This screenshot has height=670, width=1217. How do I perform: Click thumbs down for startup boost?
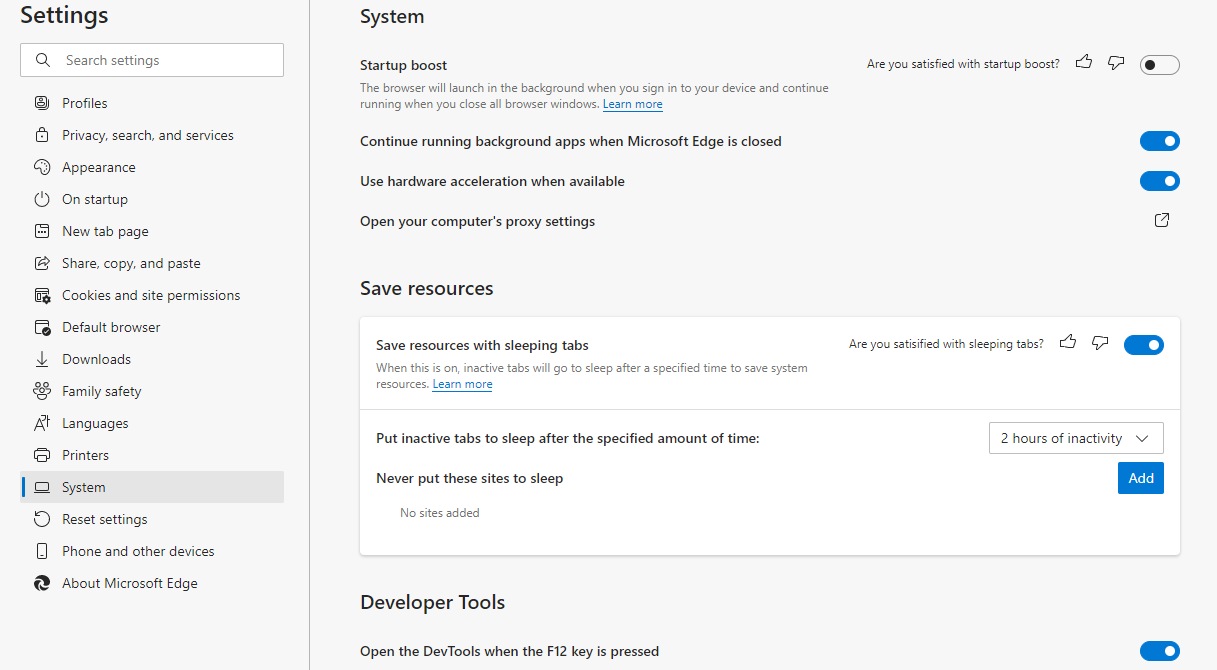(x=1116, y=63)
